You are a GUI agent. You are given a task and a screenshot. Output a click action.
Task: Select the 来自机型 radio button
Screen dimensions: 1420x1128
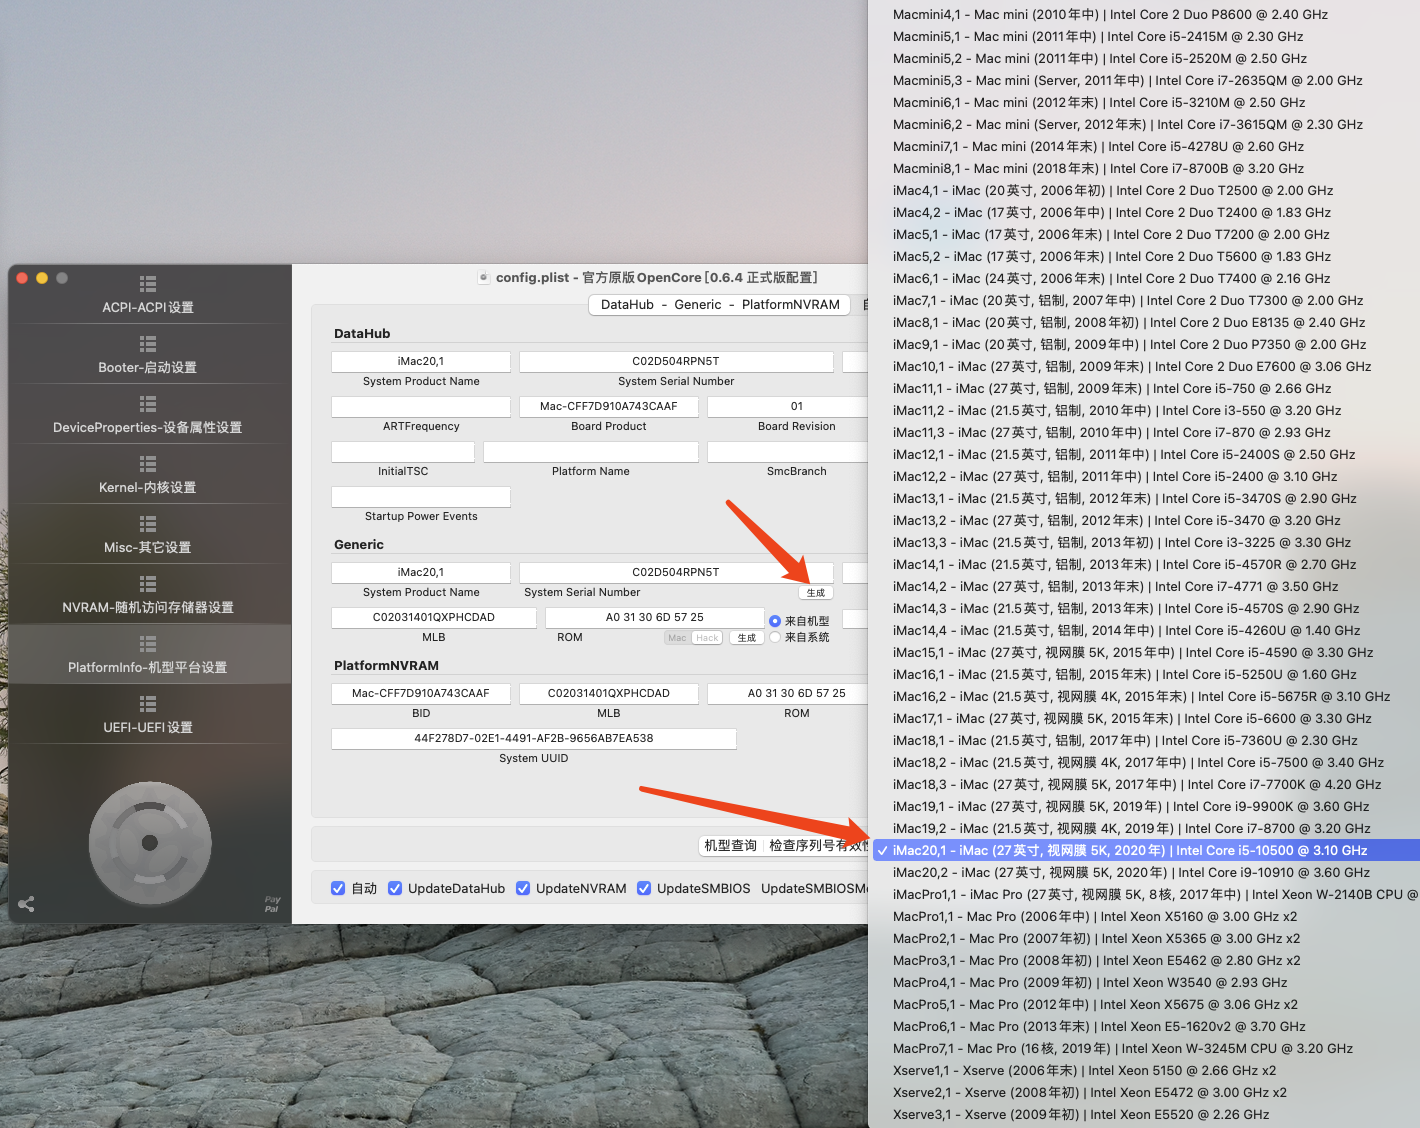coord(775,621)
